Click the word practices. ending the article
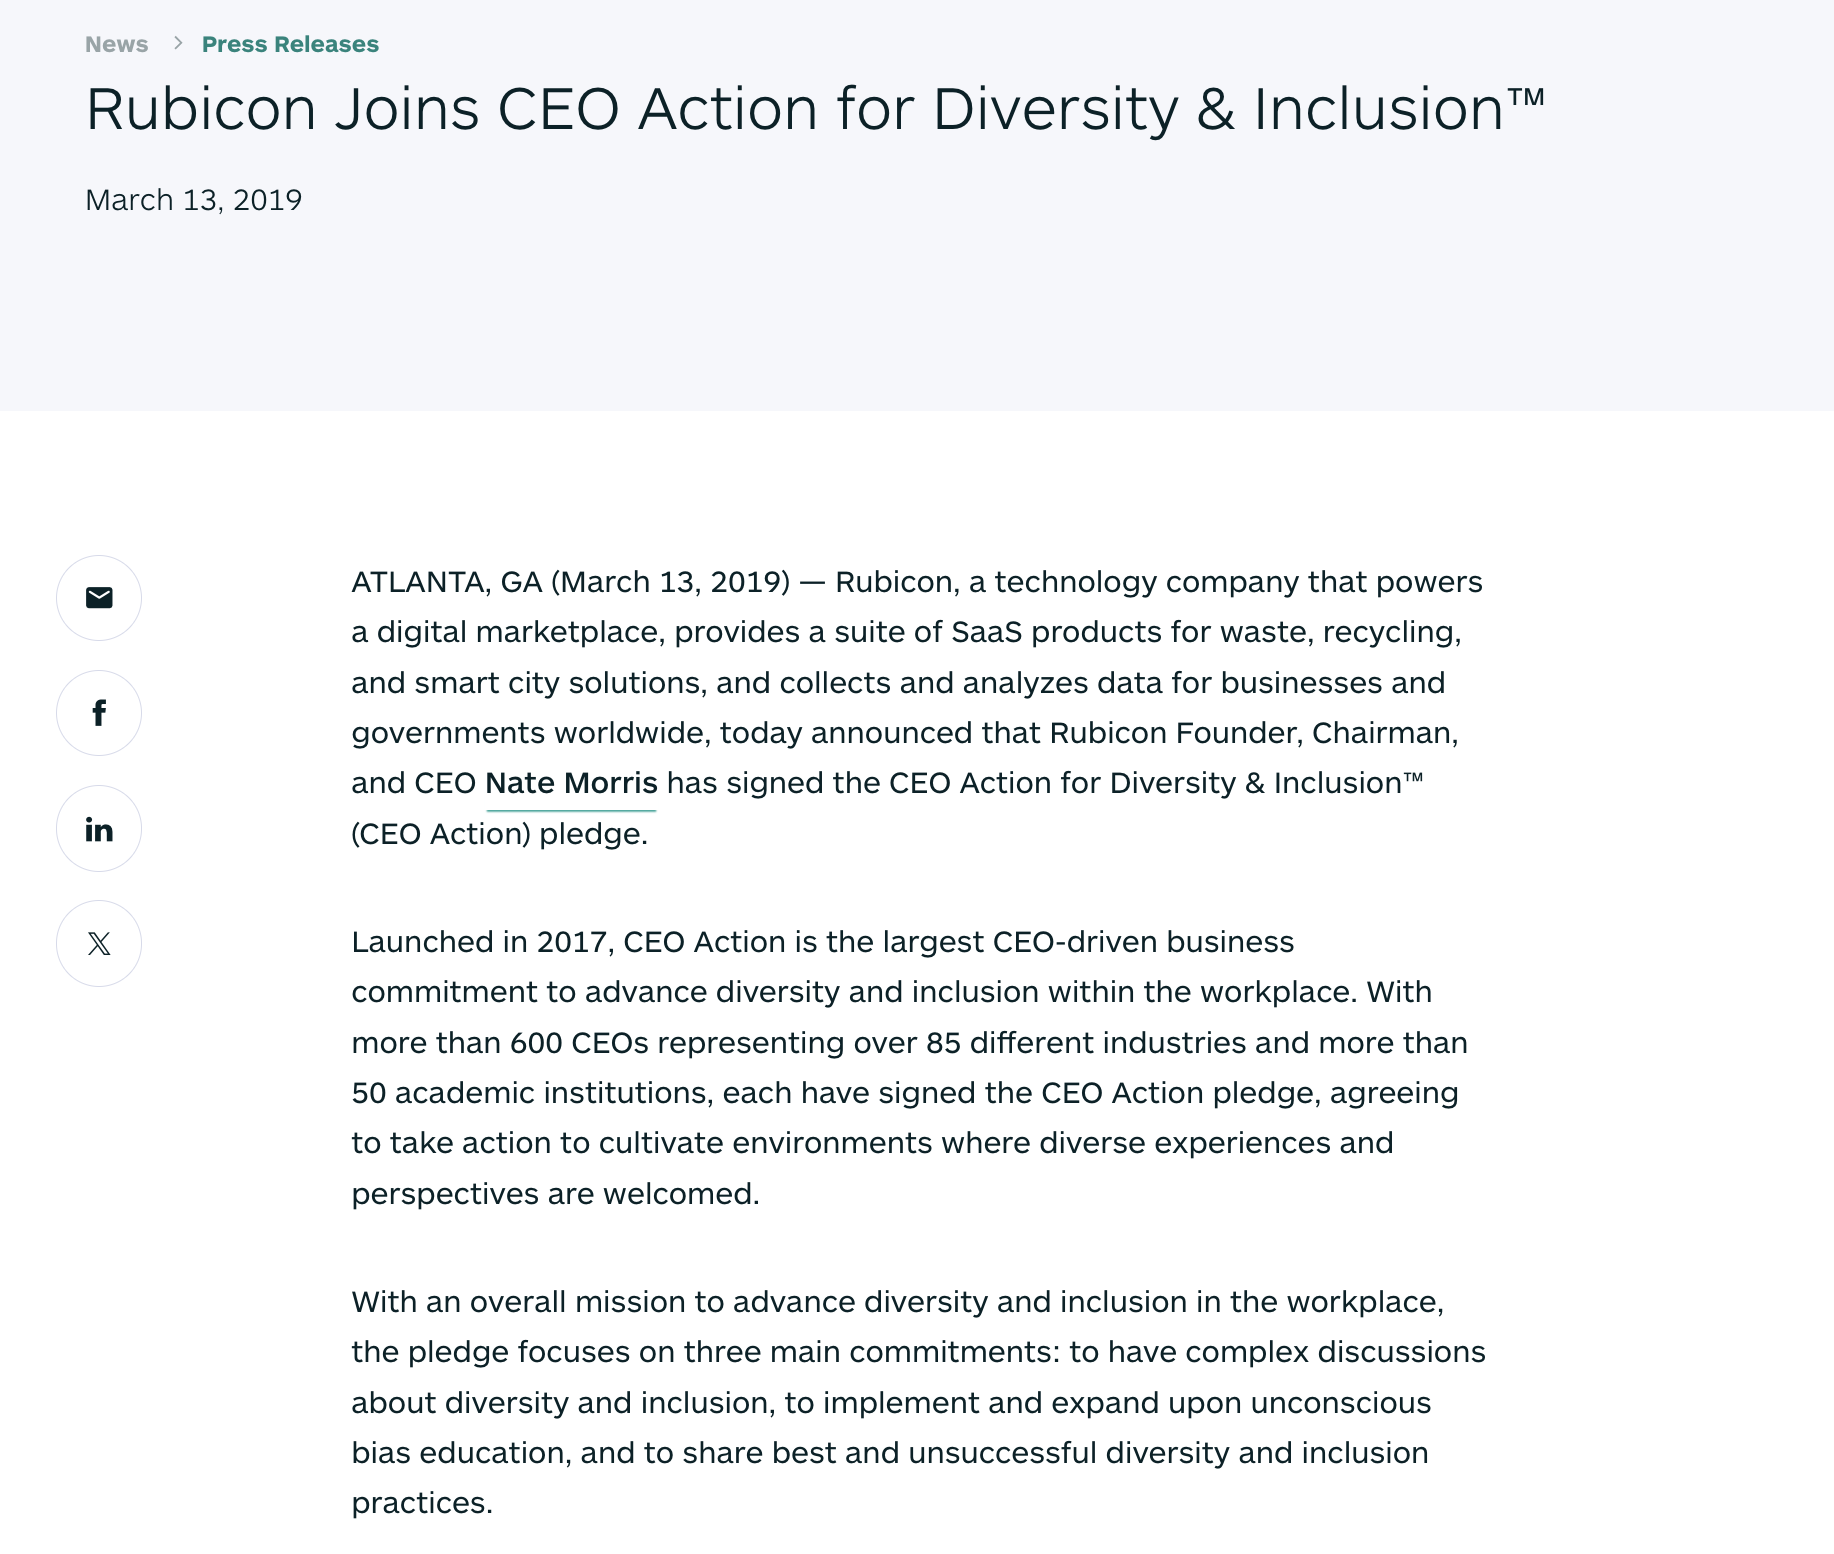Screen dimensions: 1834x1554 (422, 1503)
